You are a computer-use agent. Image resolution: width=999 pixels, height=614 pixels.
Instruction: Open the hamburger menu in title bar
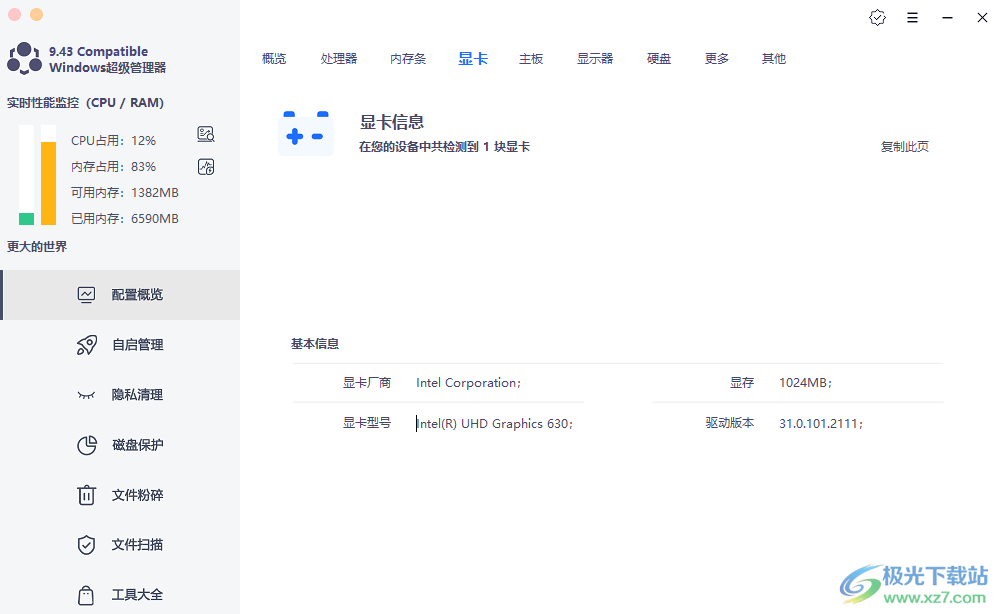point(912,18)
